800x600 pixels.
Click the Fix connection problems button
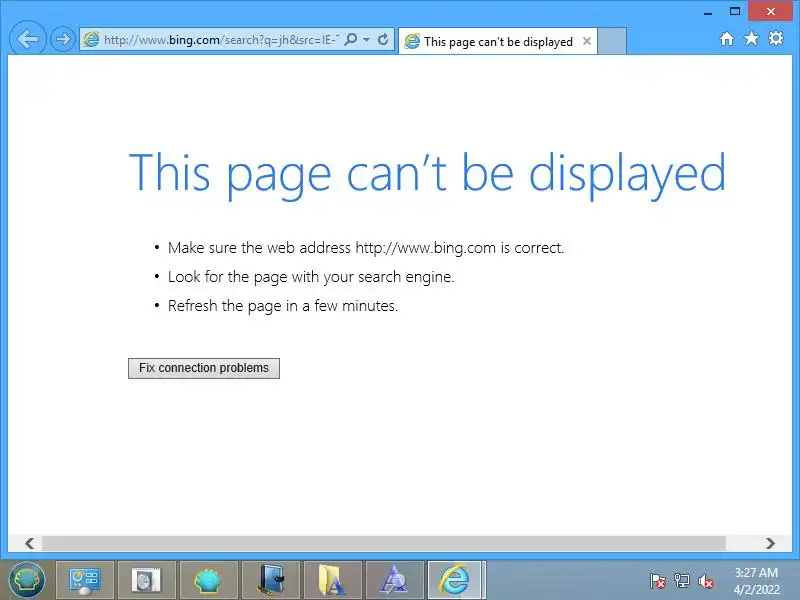tap(204, 368)
